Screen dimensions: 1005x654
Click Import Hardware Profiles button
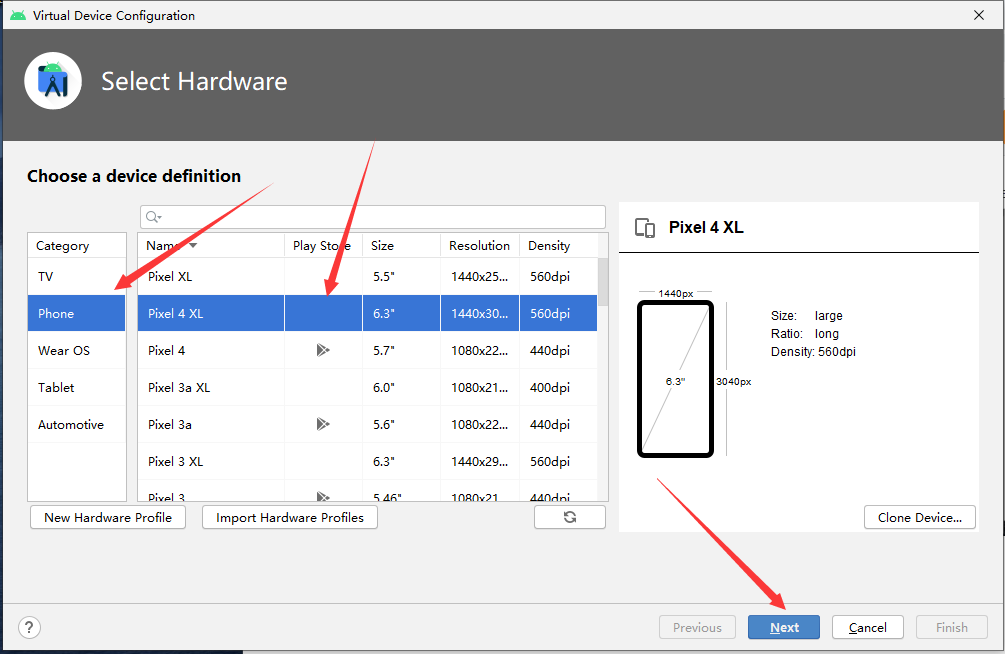(x=290, y=517)
